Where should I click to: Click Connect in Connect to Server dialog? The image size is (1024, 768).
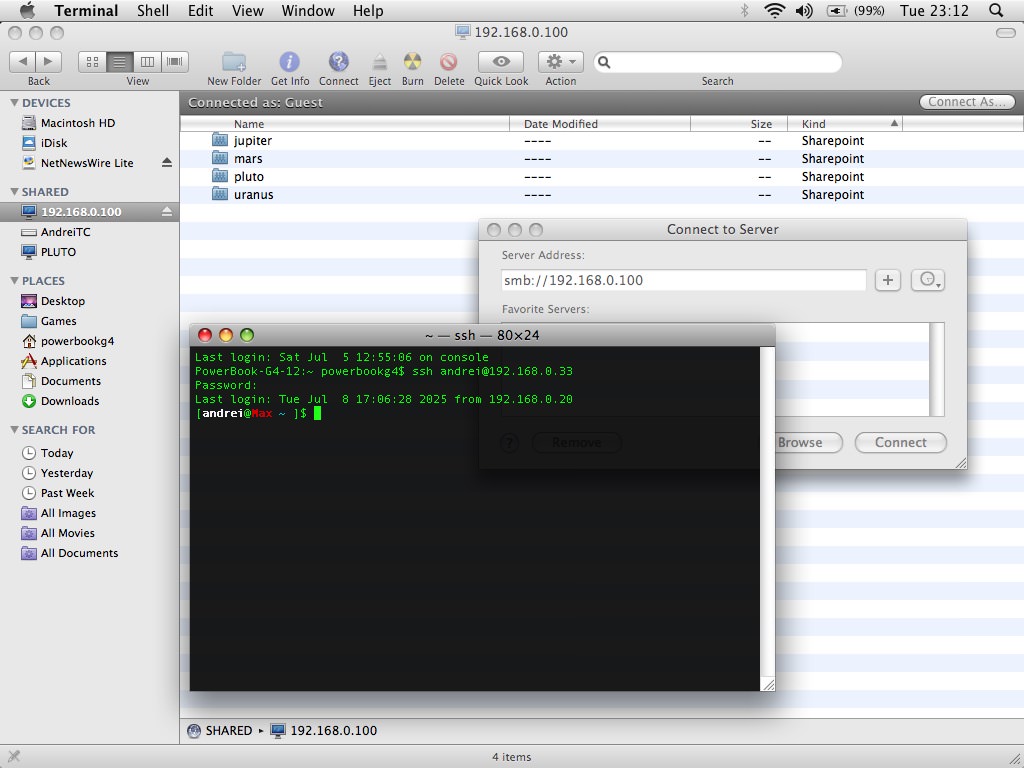tap(901, 442)
